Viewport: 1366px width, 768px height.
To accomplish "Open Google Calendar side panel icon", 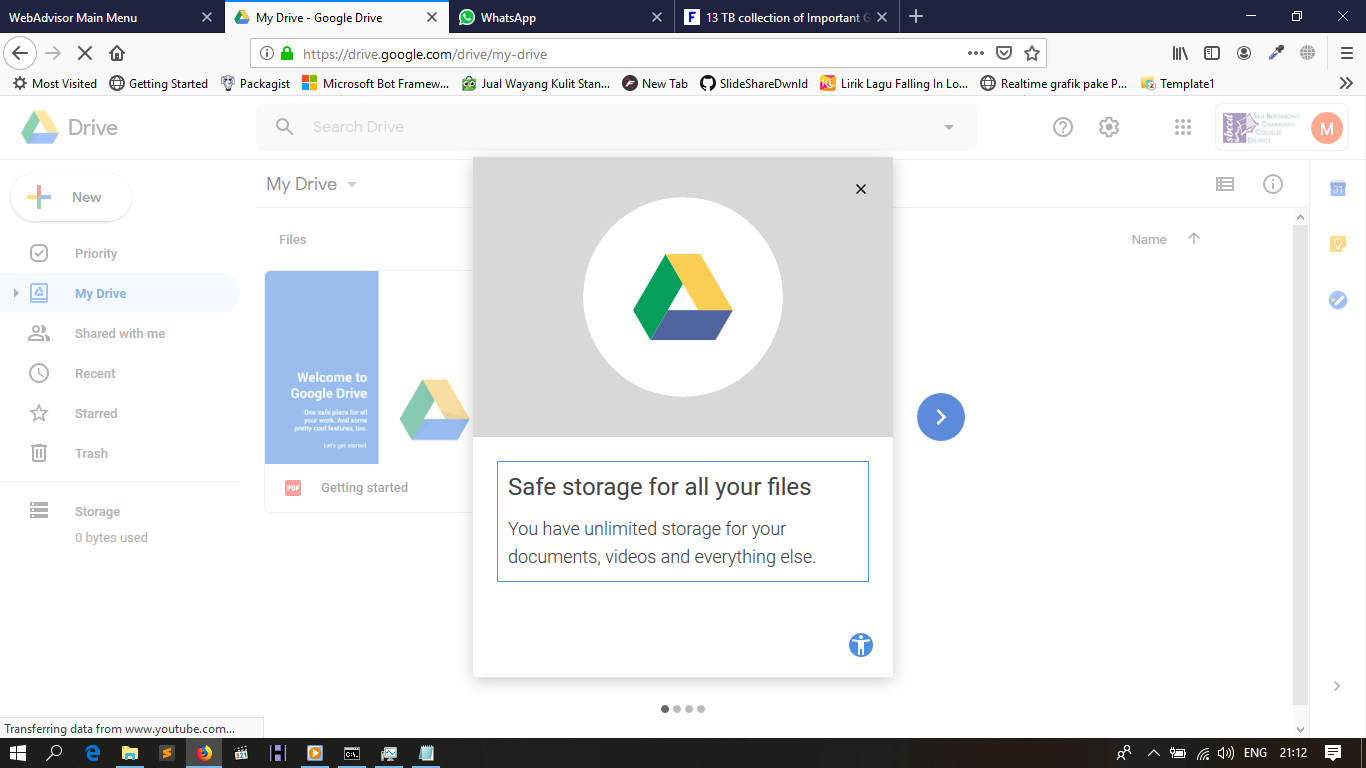I will 1338,189.
